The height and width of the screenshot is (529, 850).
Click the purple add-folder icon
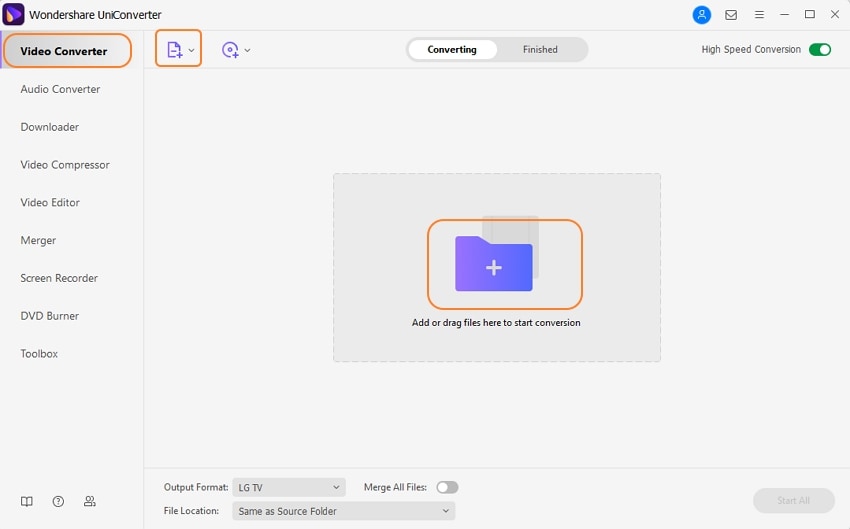point(494,263)
